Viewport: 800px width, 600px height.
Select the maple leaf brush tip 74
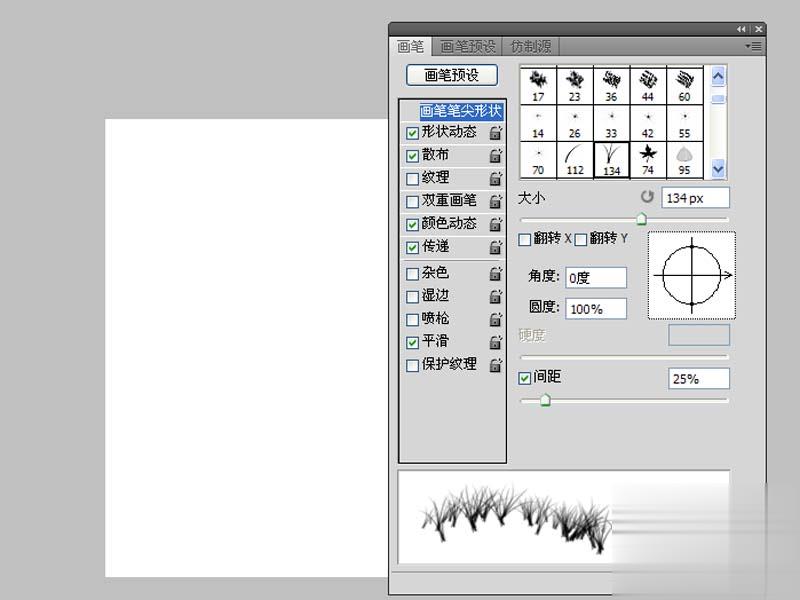[648, 159]
